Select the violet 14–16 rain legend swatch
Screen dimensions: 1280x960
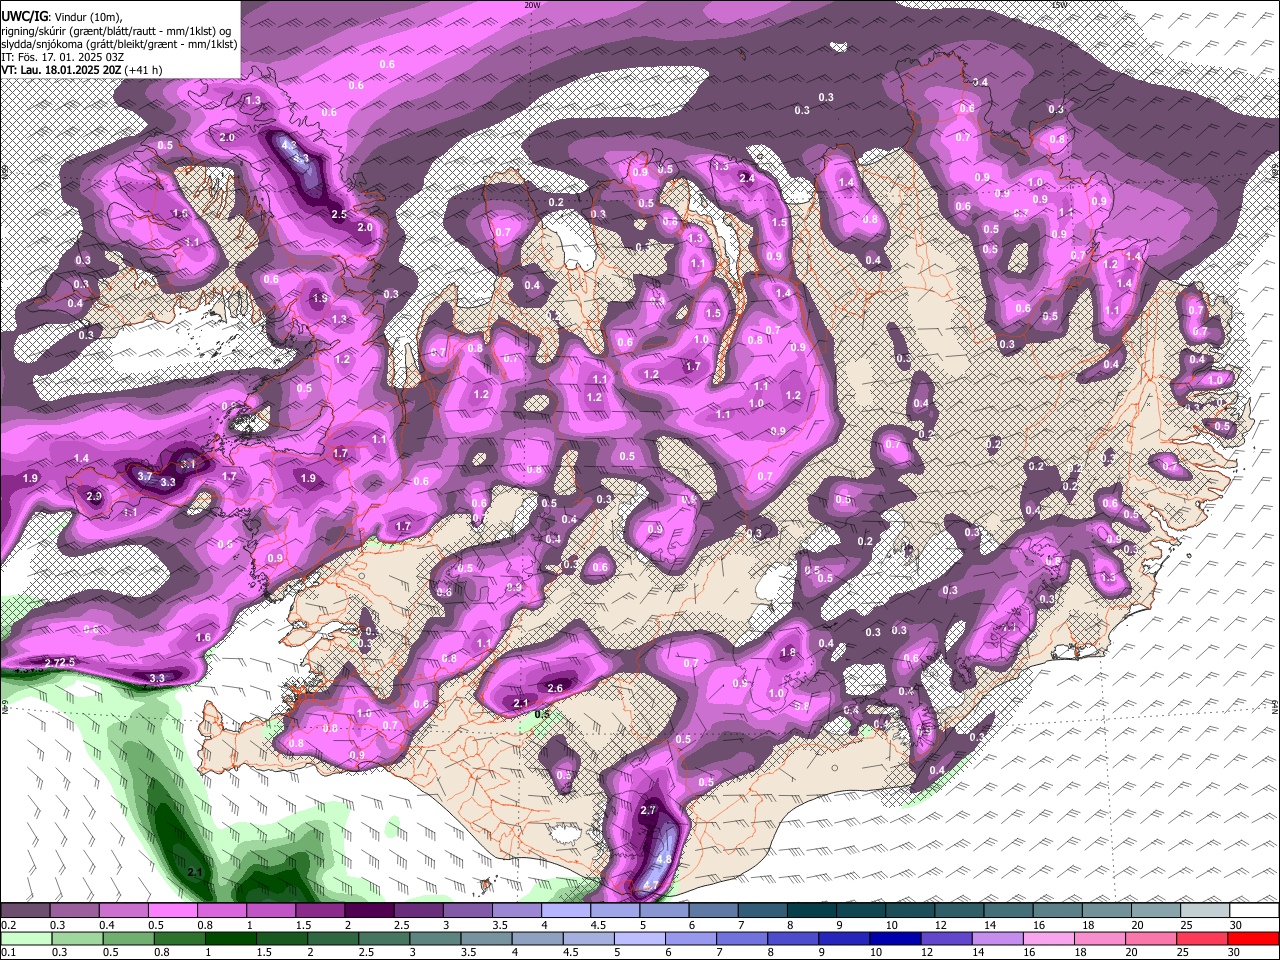[x=996, y=938]
